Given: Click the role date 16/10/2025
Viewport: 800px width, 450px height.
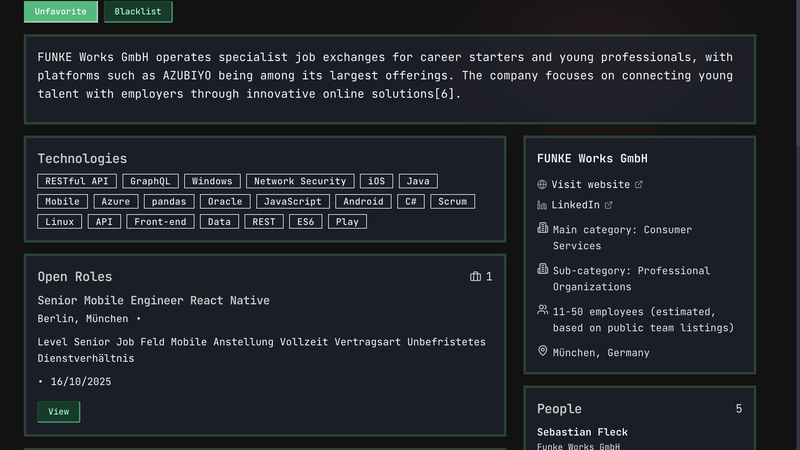Looking at the screenshot, I should coord(81,382).
